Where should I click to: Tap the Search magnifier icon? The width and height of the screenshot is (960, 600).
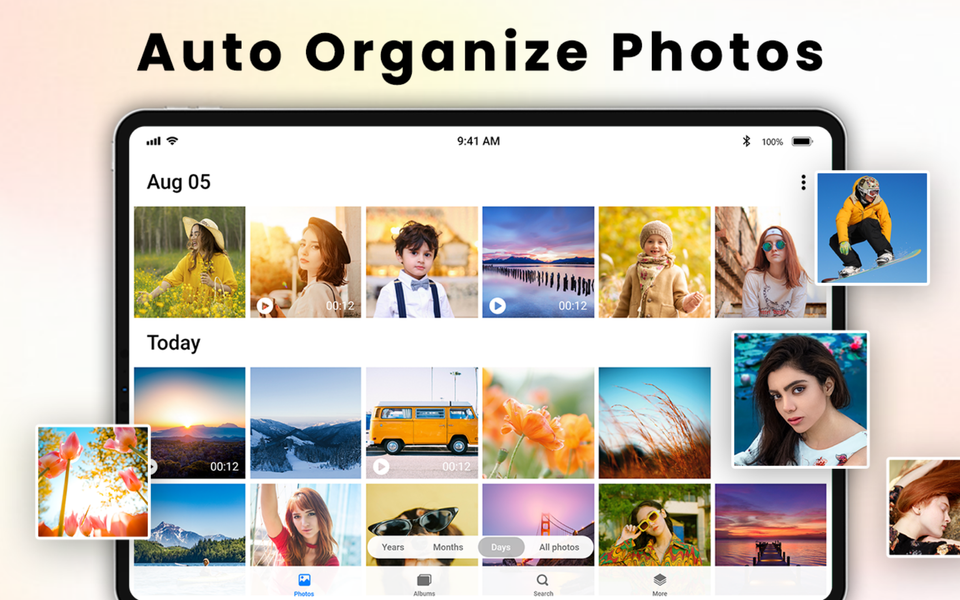click(540, 580)
